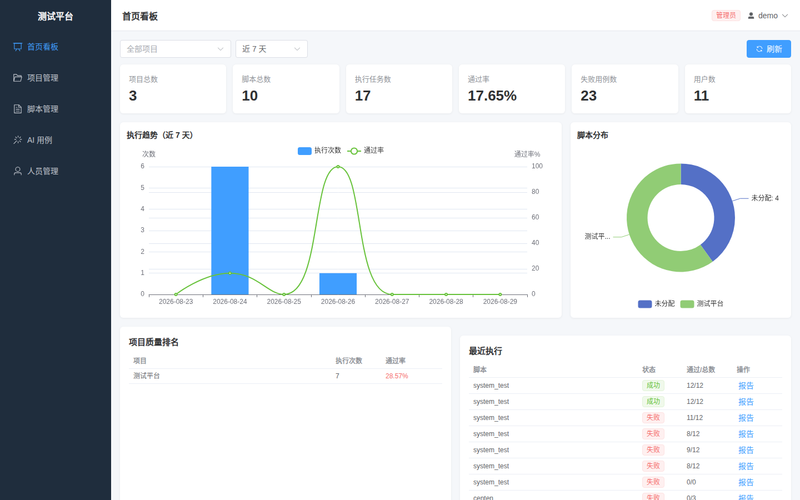Click the refresh icon in 刷新 button
Screen dimensions: 800x500
[759, 49]
